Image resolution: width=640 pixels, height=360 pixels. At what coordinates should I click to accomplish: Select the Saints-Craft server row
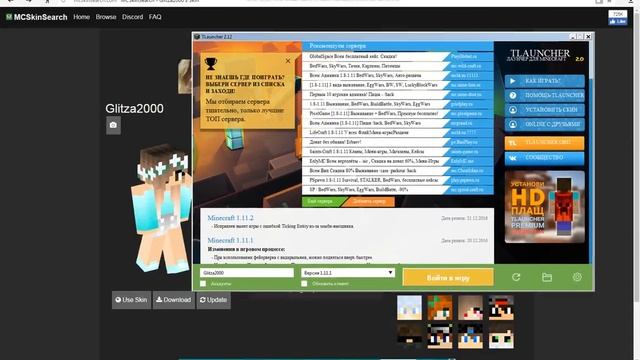[x=398, y=151]
